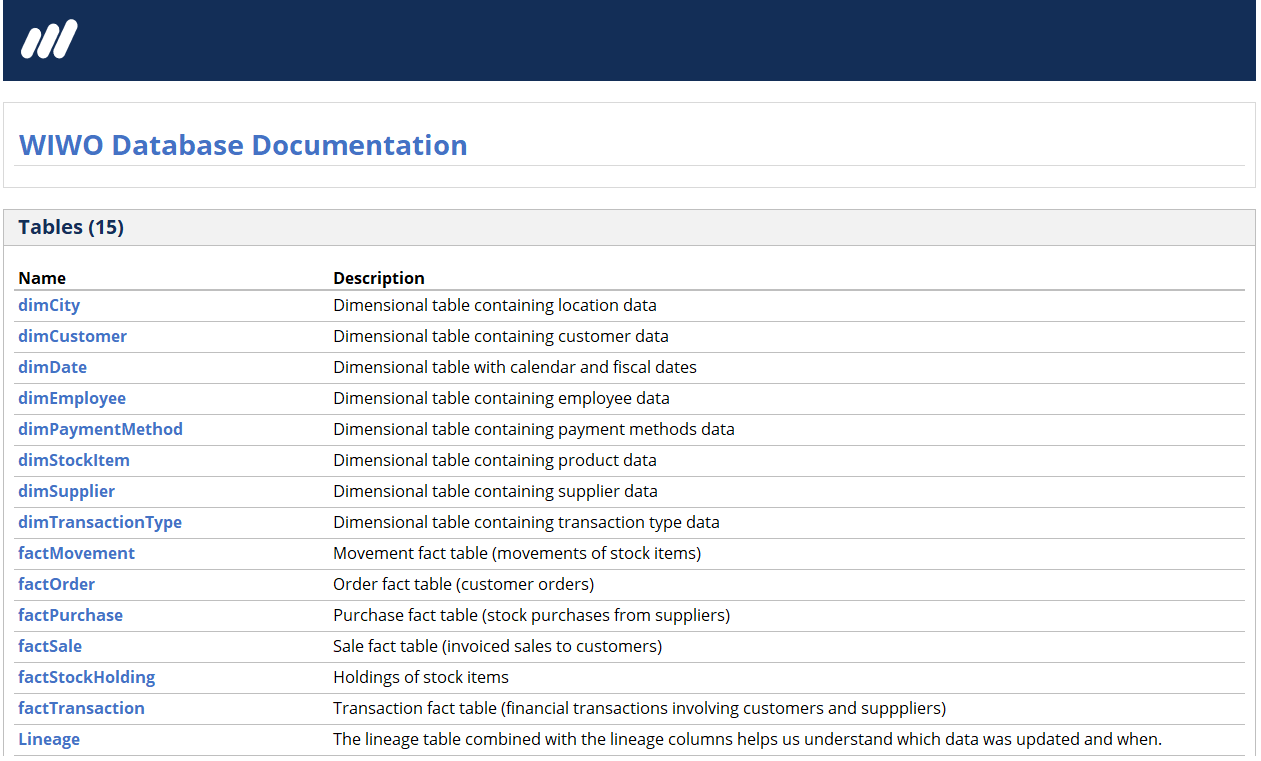Image resolution: width=1261 pixels, height=761 pixels.
Task: Click the logo icon in the header
Action: pyautogui.click(x=49, y=40)
